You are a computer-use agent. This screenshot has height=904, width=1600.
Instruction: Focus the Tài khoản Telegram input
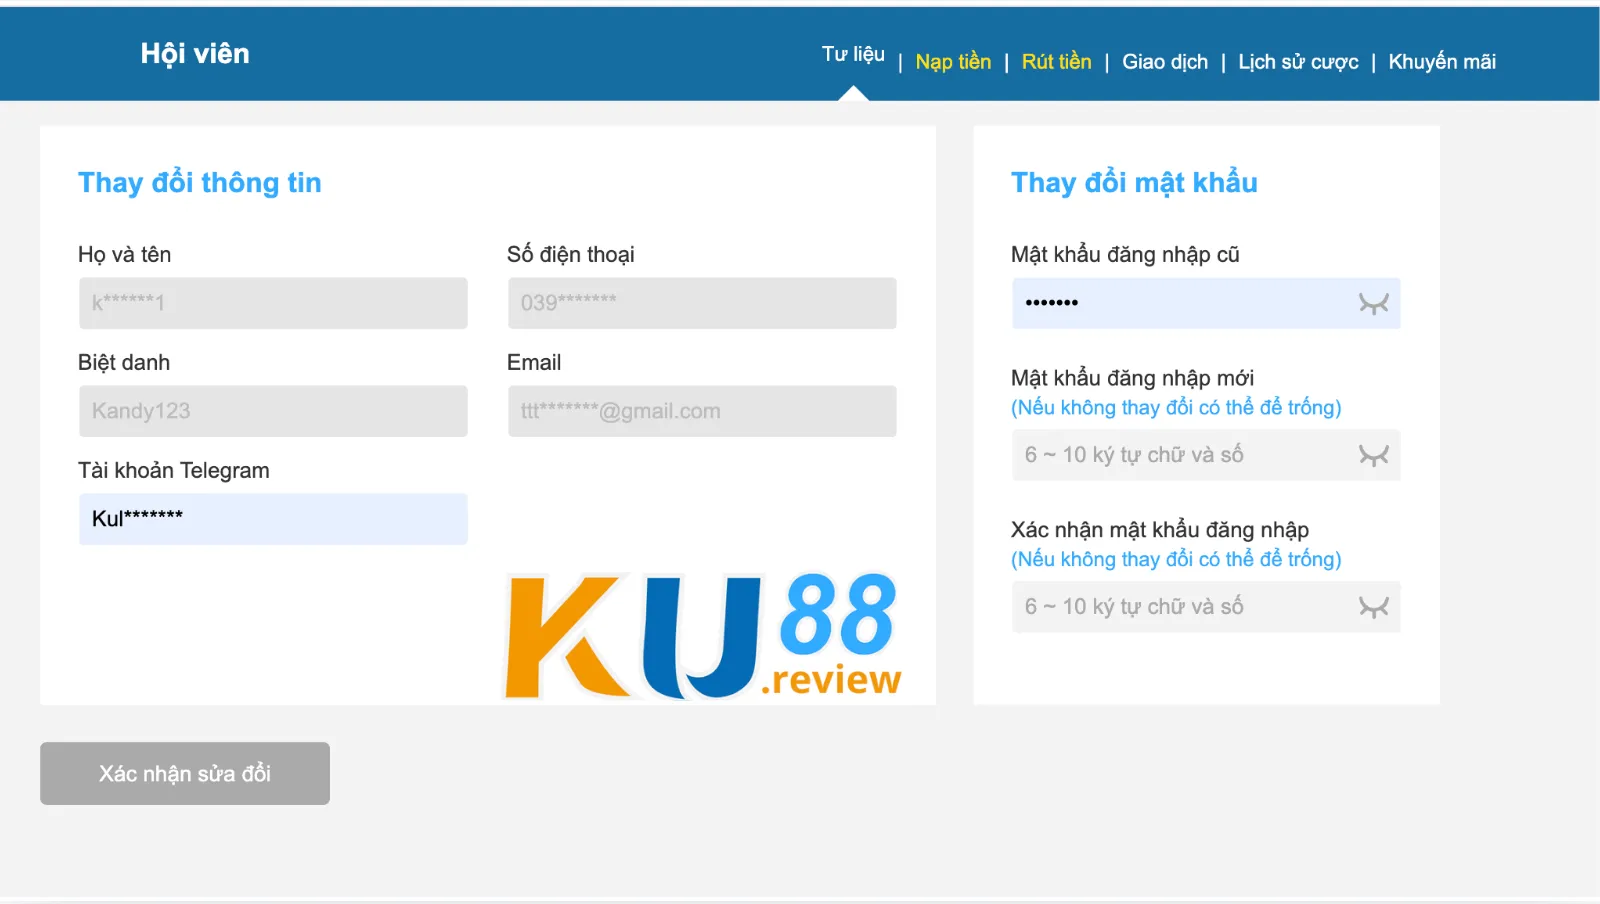[273, 519]
